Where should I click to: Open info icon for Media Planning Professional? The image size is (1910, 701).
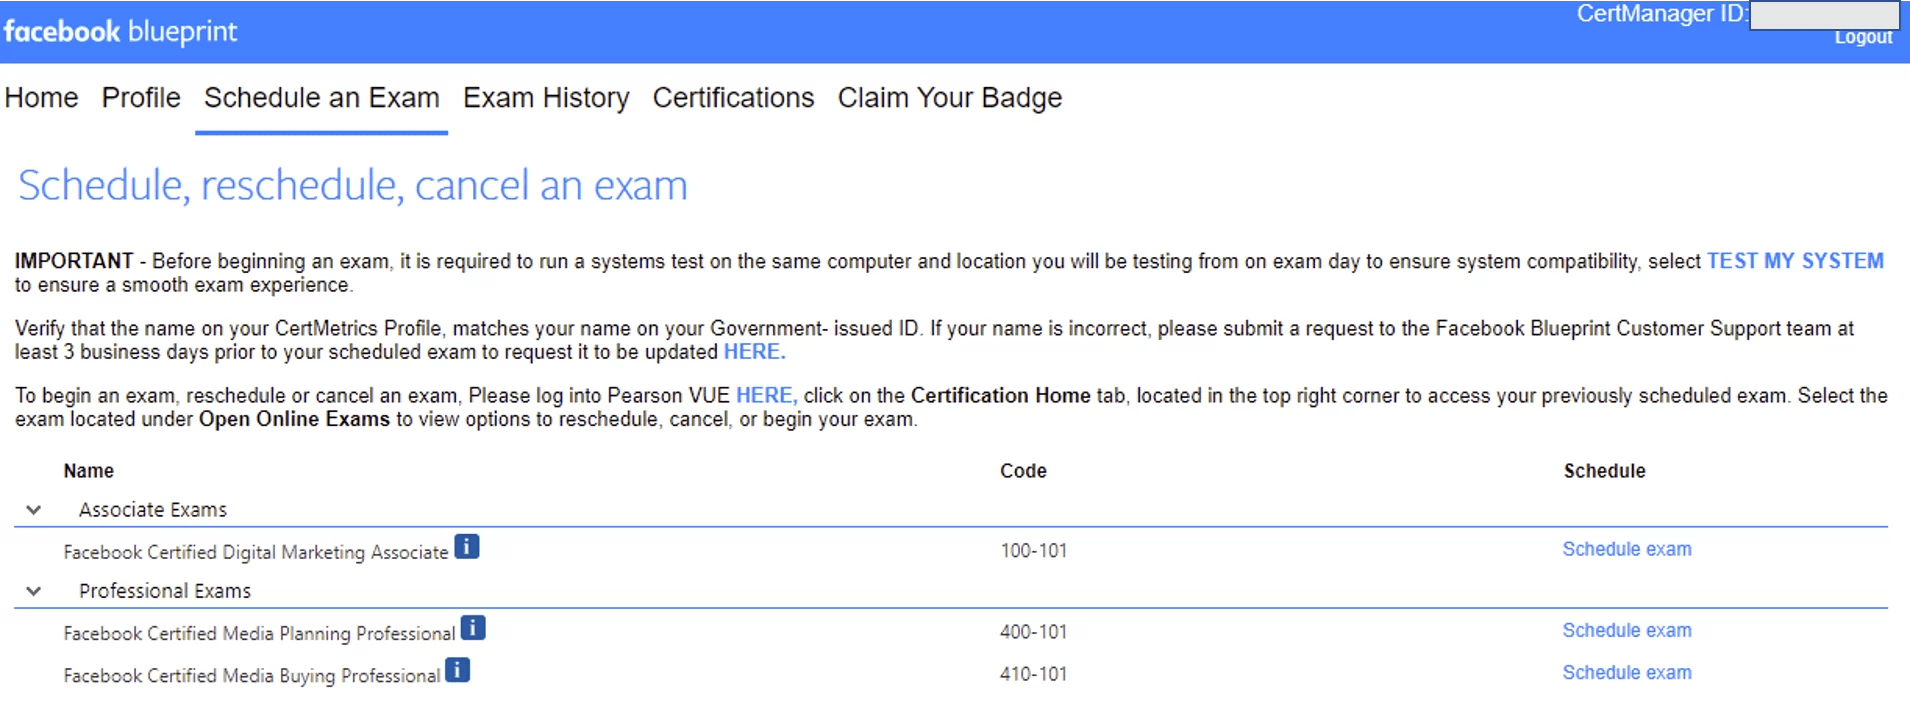click(473, 628)
